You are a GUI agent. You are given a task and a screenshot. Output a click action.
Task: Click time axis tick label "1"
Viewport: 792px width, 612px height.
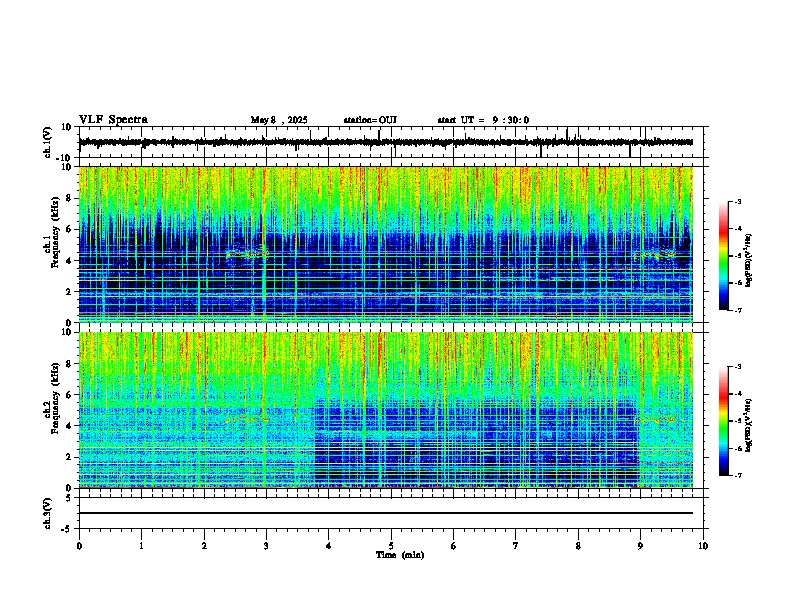[141, 546]
